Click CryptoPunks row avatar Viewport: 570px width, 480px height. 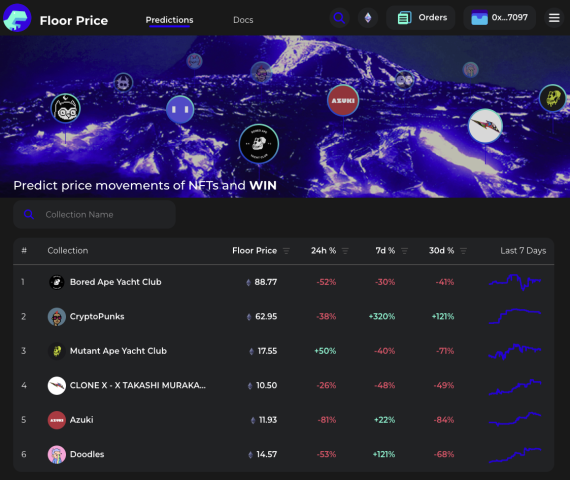point(57,317)
